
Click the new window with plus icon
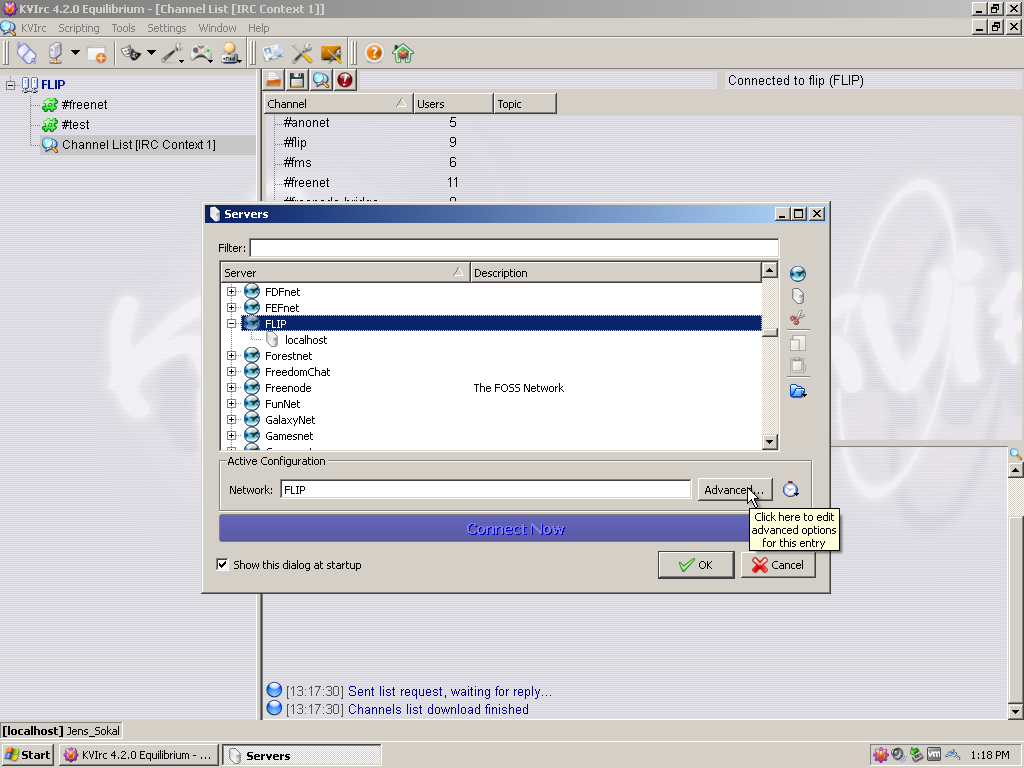tap(97, 54)
